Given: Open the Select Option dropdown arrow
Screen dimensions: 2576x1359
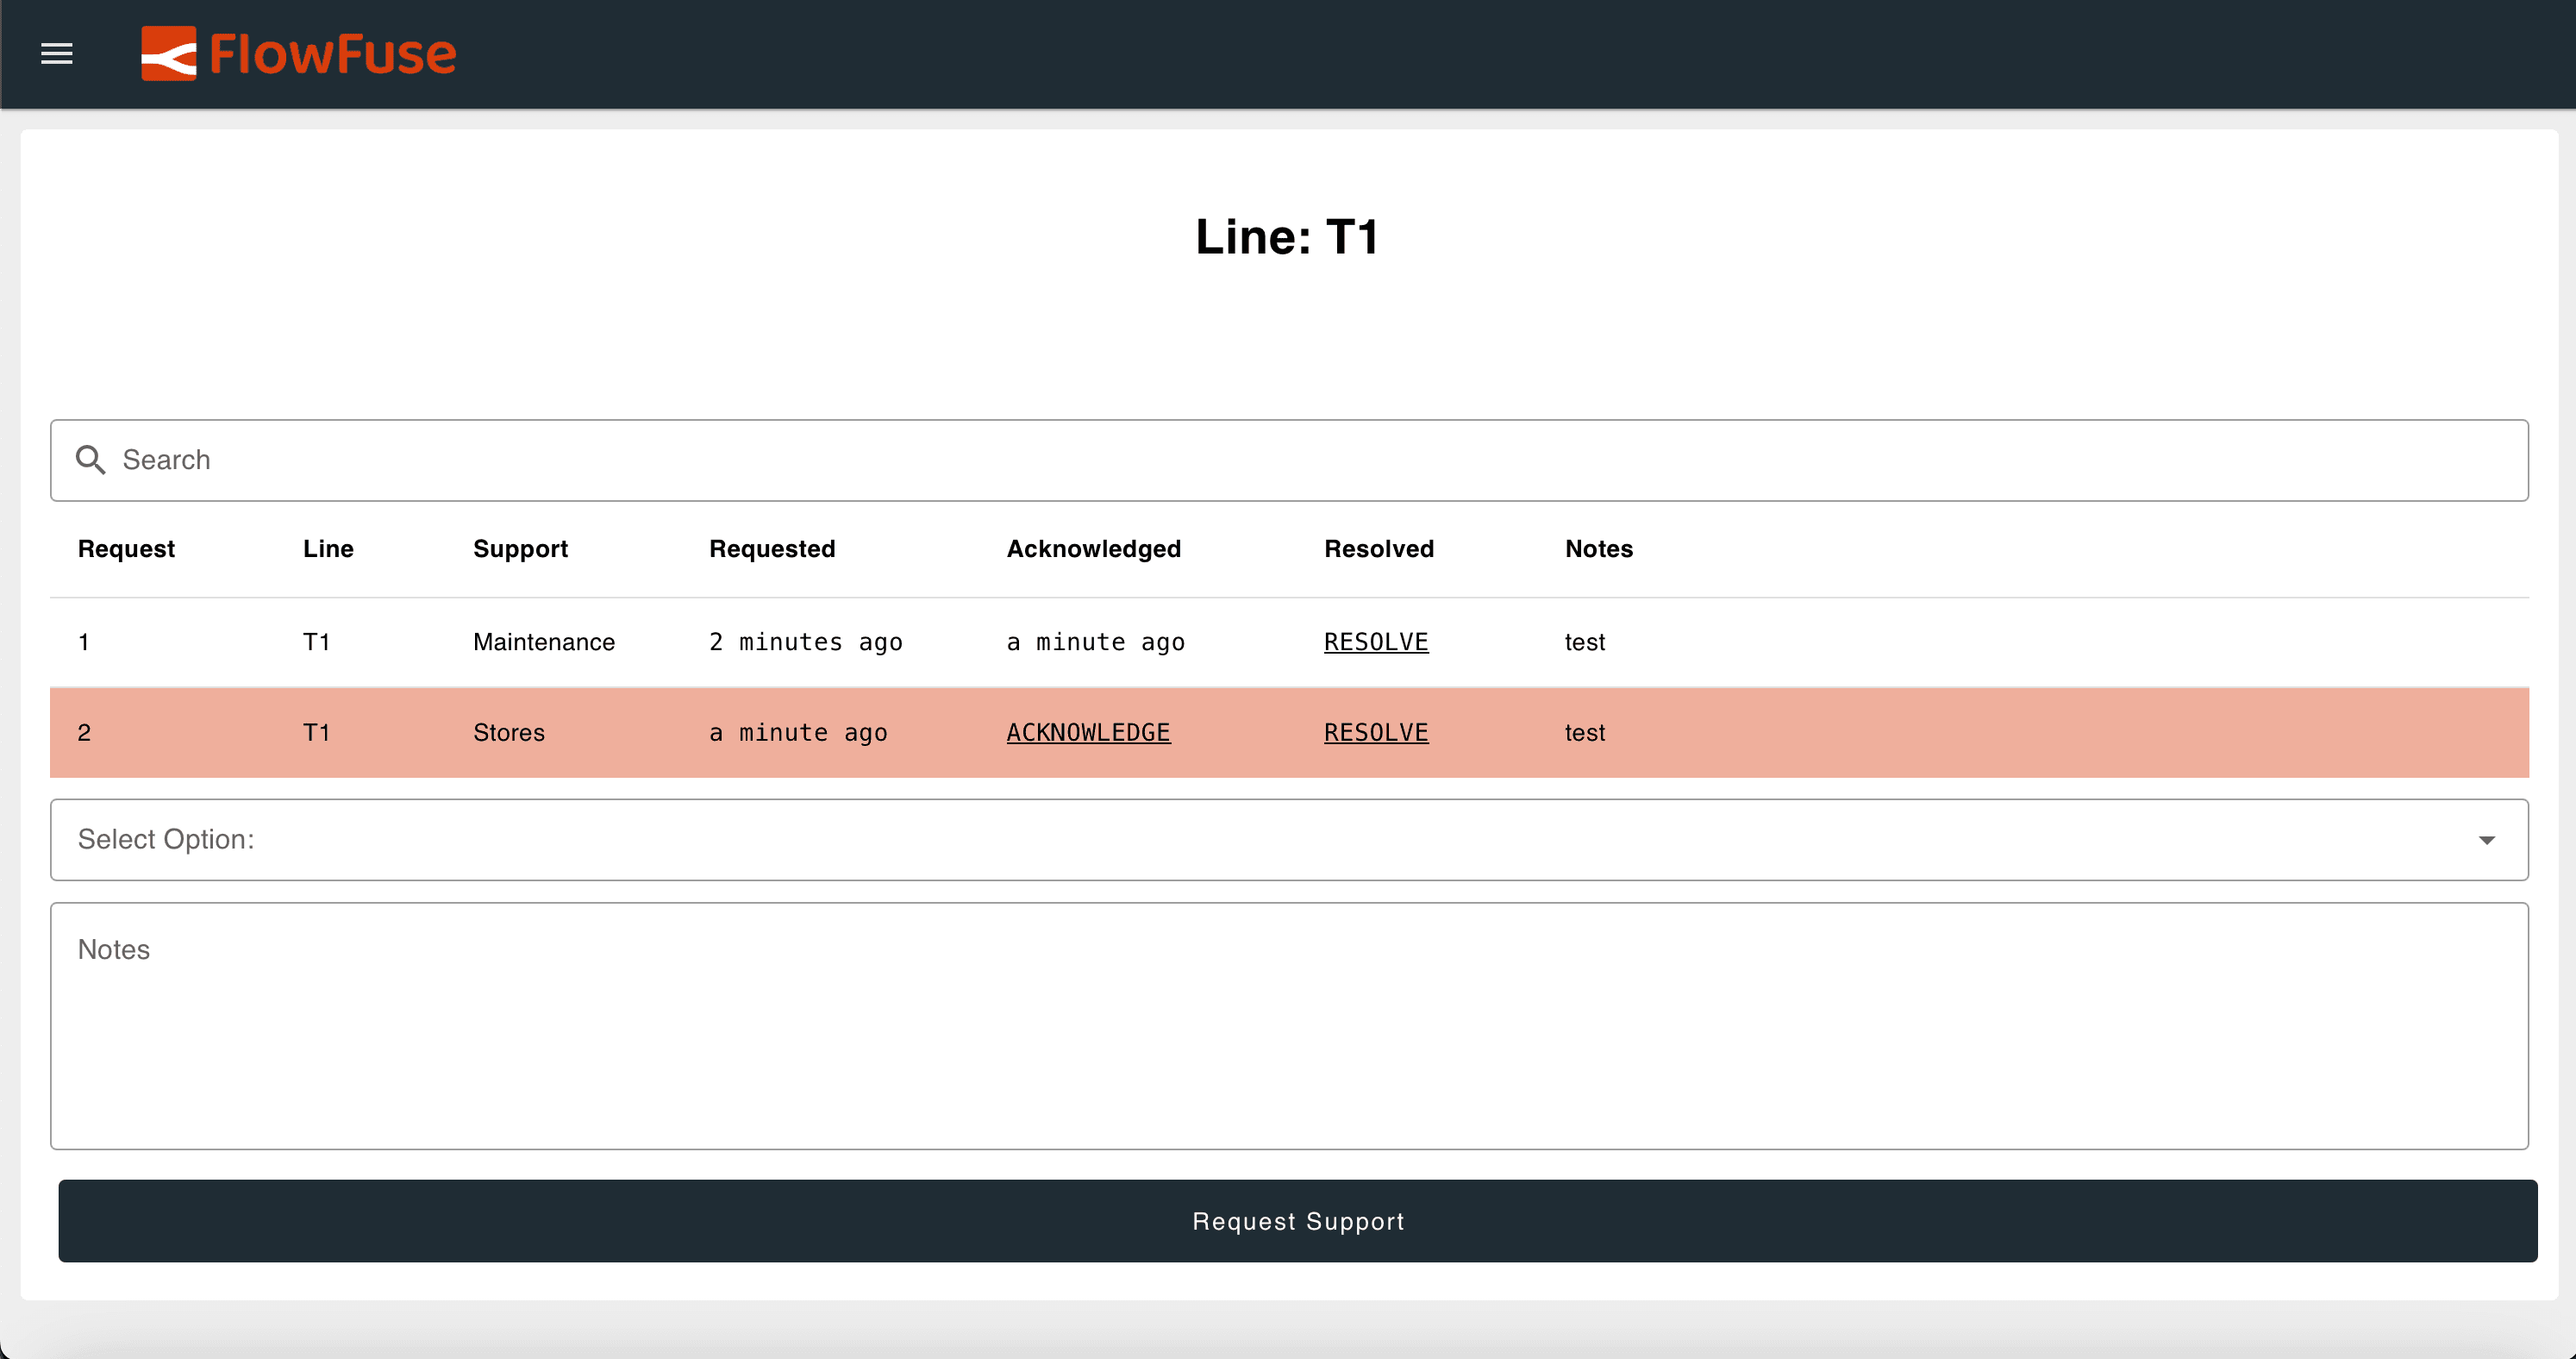Looking at the screenshot, I should click(2487, 840).
